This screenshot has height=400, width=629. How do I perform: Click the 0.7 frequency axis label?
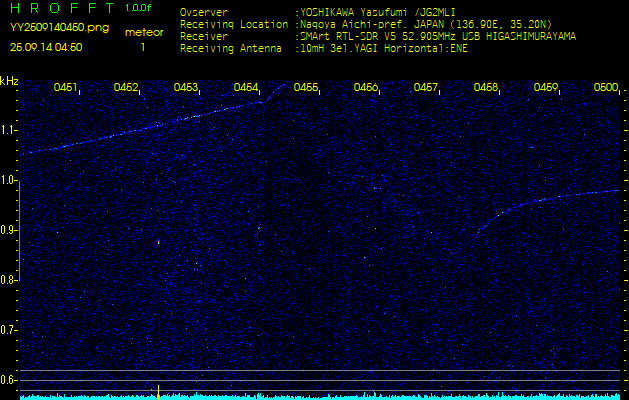[x=9, y=330]
